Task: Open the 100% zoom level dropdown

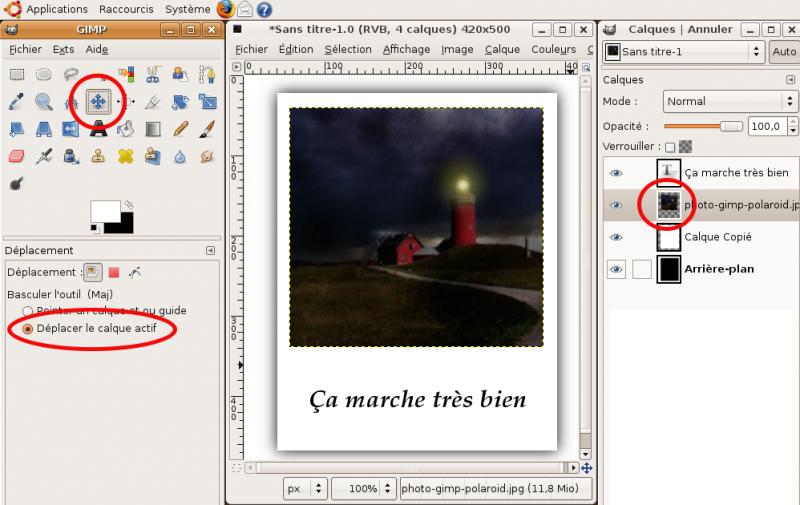Action: pos(363,489)
